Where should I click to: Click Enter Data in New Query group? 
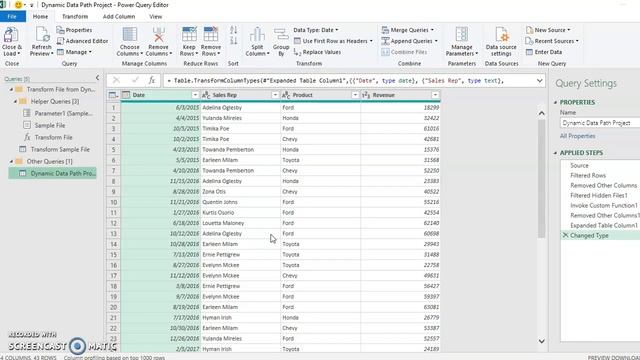pyautogui.click(x=544, y=52)
